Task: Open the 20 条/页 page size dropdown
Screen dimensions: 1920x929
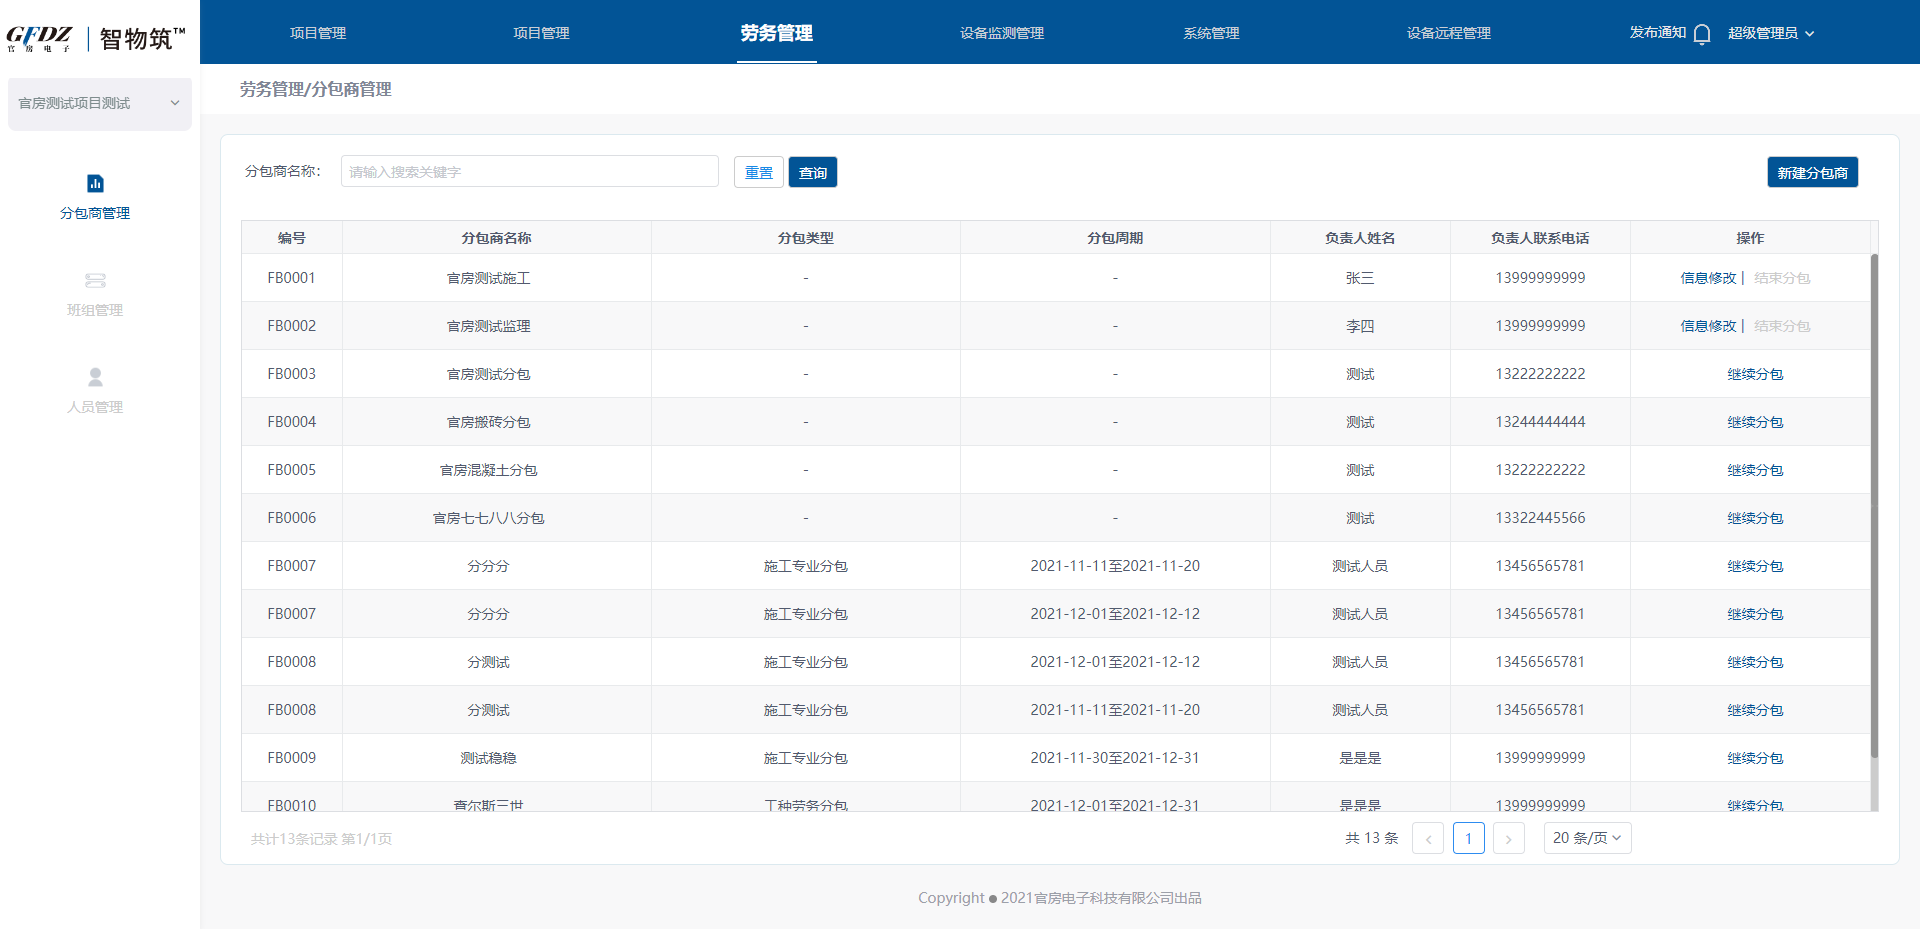Action: 1587,838
